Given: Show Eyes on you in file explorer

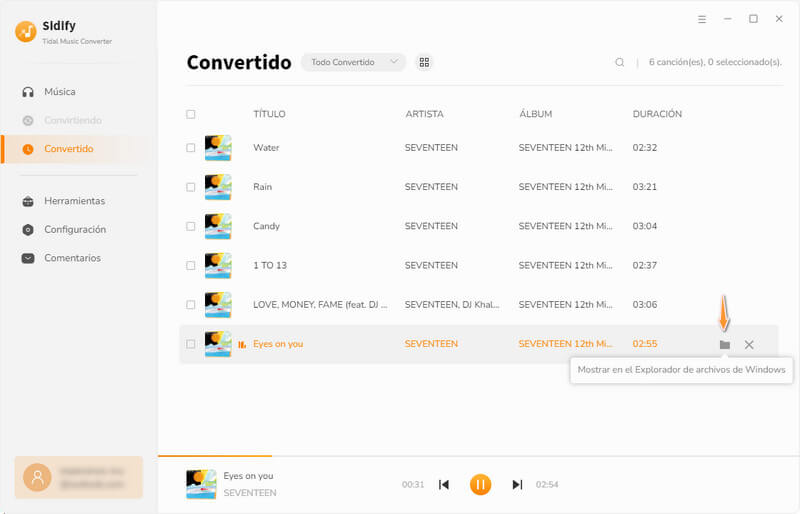Looking at the screenshot, I should pyautogui.click(x=724, y=345).
